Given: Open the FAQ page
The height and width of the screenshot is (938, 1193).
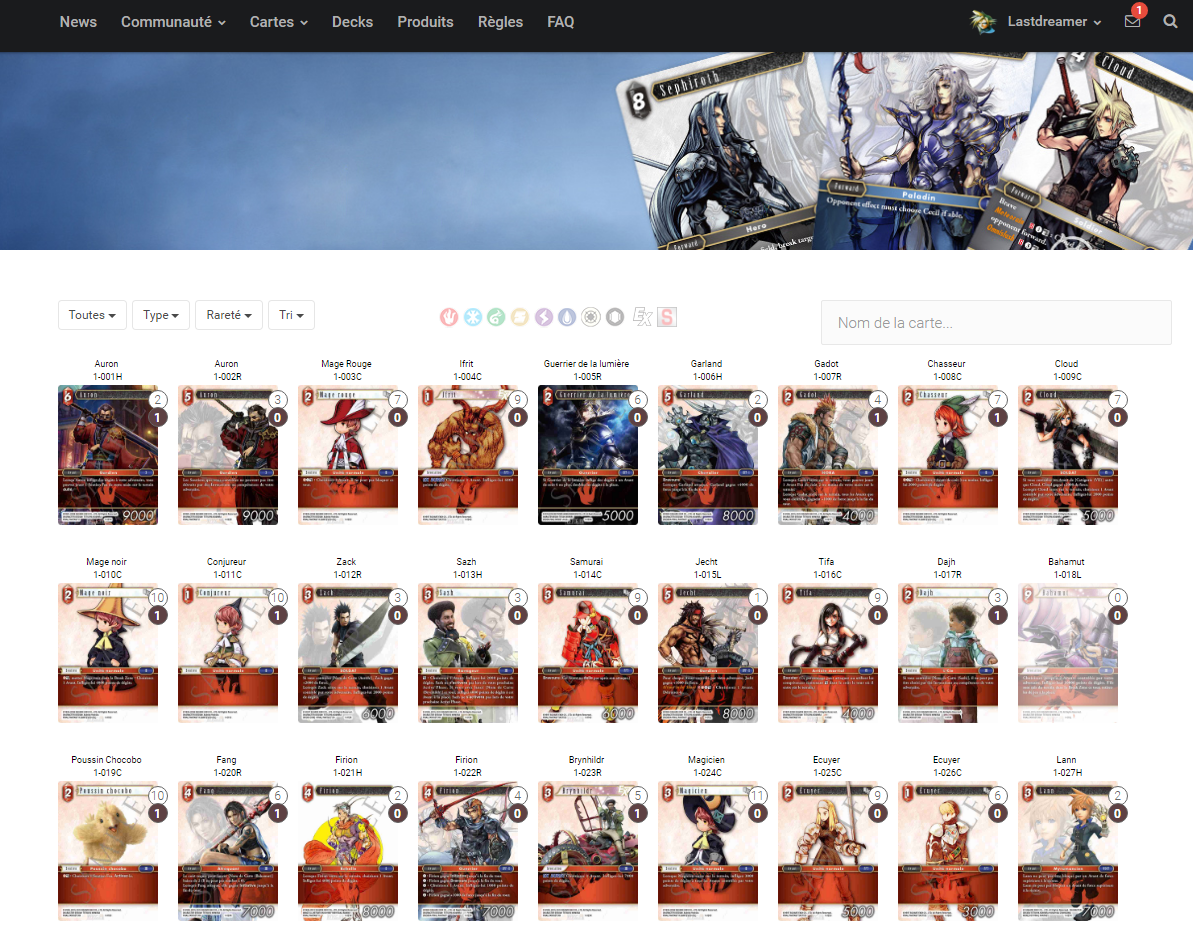Looking at the screenshot, I should [x=561, y=22].
